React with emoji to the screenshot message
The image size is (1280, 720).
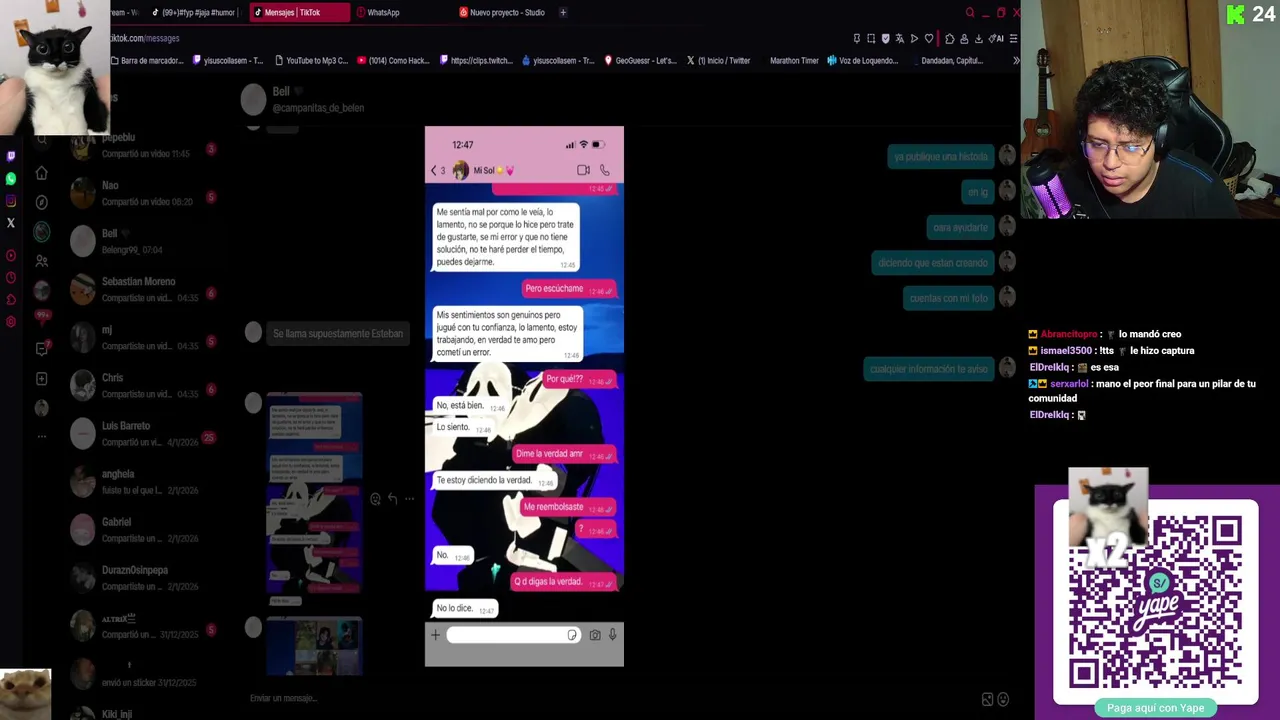375,499
